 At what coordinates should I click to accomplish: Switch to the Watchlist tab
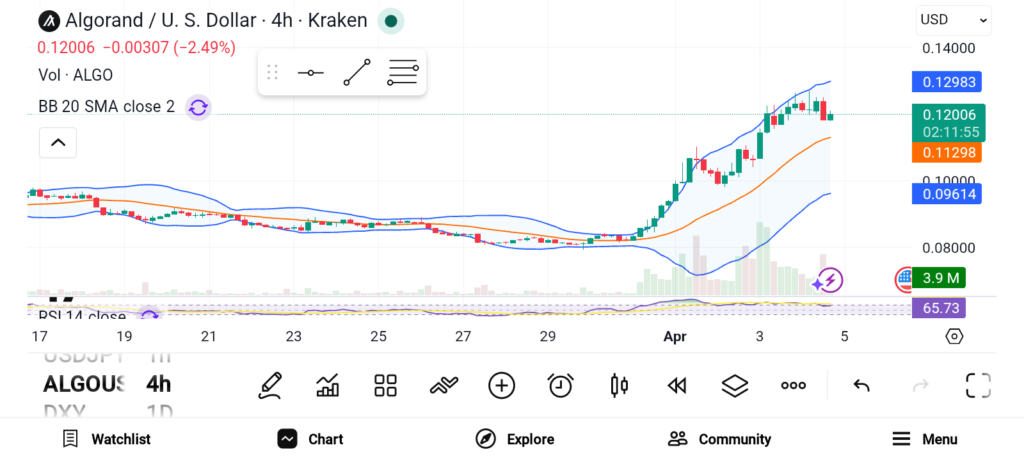[106, 439]
